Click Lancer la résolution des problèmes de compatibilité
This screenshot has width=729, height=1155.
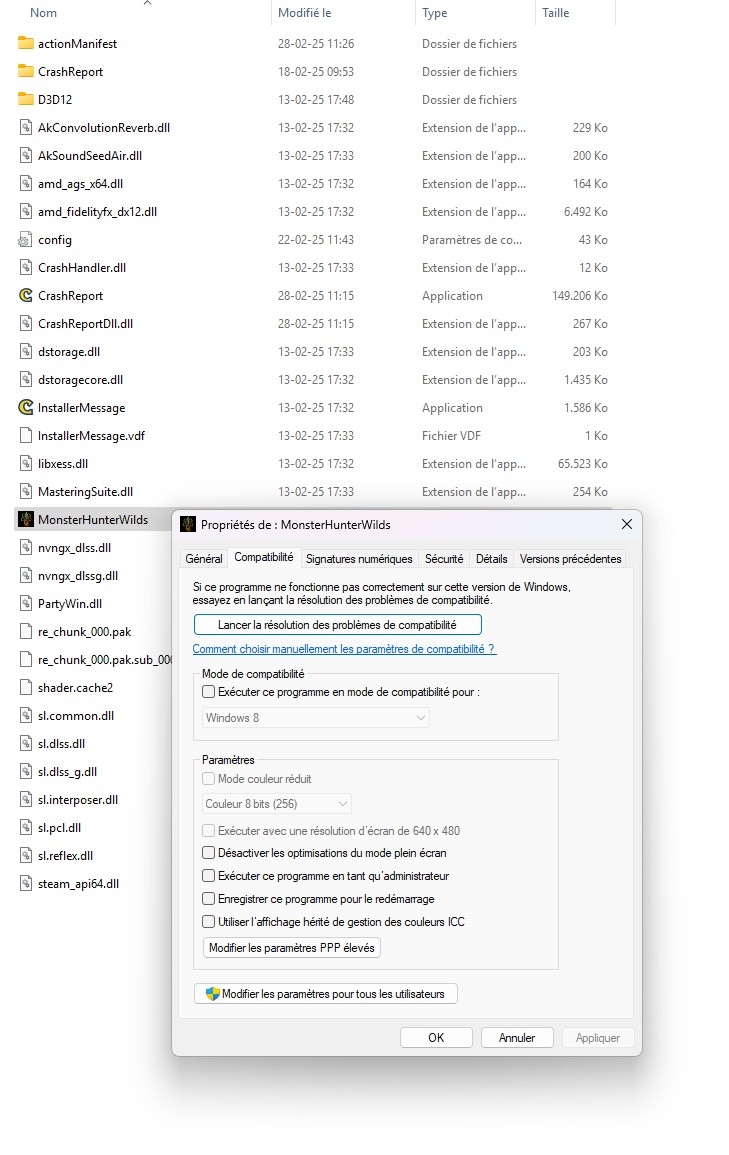tap(337, 625)
